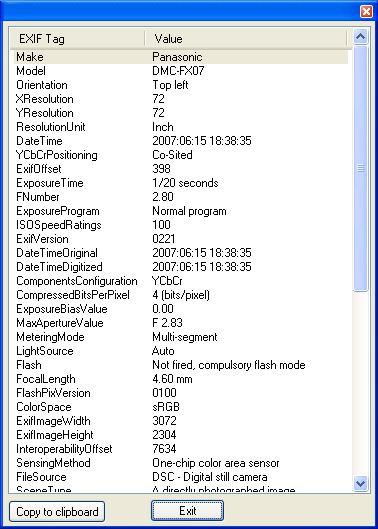Click the vertical scrollbar thumb
Image resolution: width=378 pixels, height=529 pixels.
(x=360, y=168)
